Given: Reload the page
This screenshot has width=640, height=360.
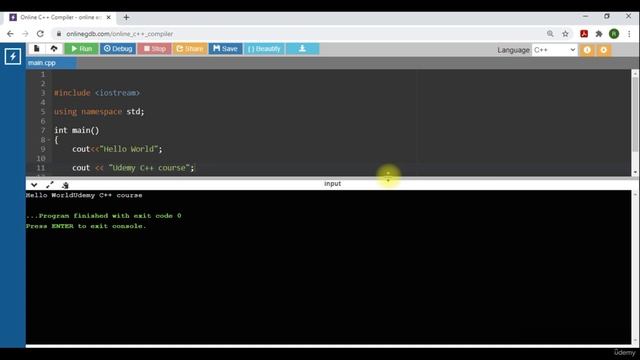Looking at the screenshot, I should pos(40,34).
